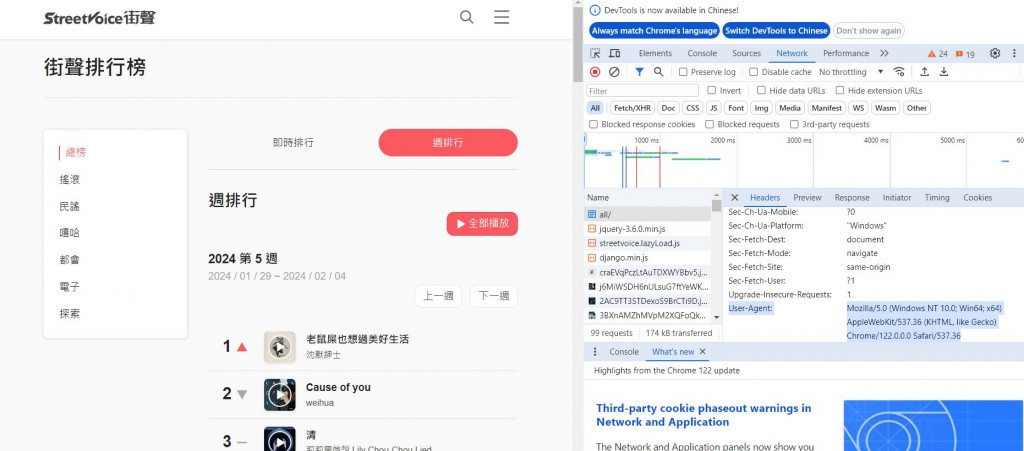The image size is (1024, 451).
Task: Open the Initiator tab
Action: [897, 198]
